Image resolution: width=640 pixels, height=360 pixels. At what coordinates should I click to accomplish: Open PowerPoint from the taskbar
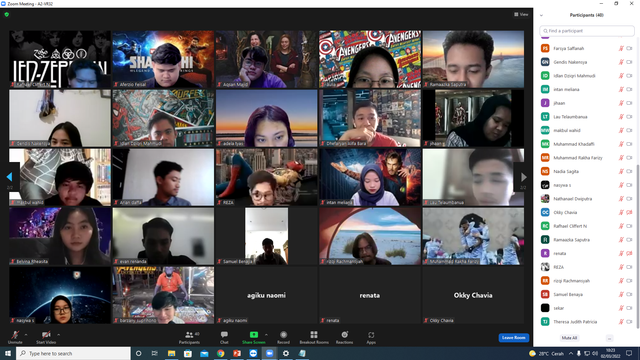coord(237,353)
